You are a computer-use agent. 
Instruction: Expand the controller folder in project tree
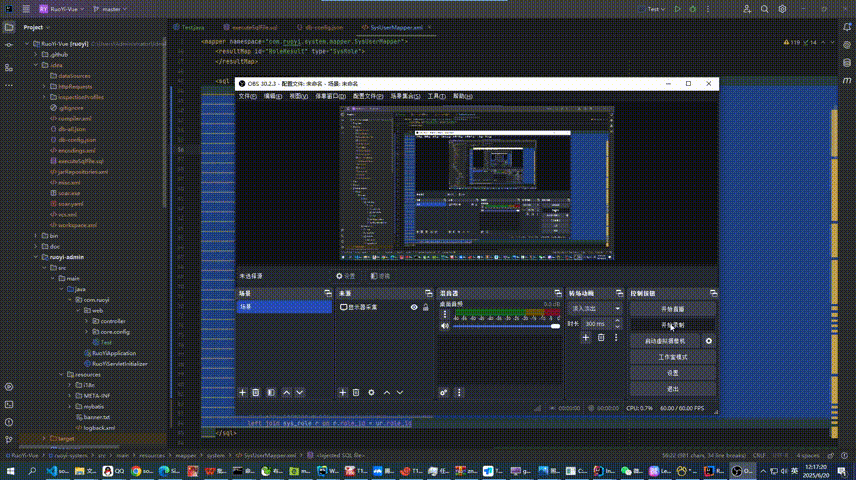click(x=85, y=321)
